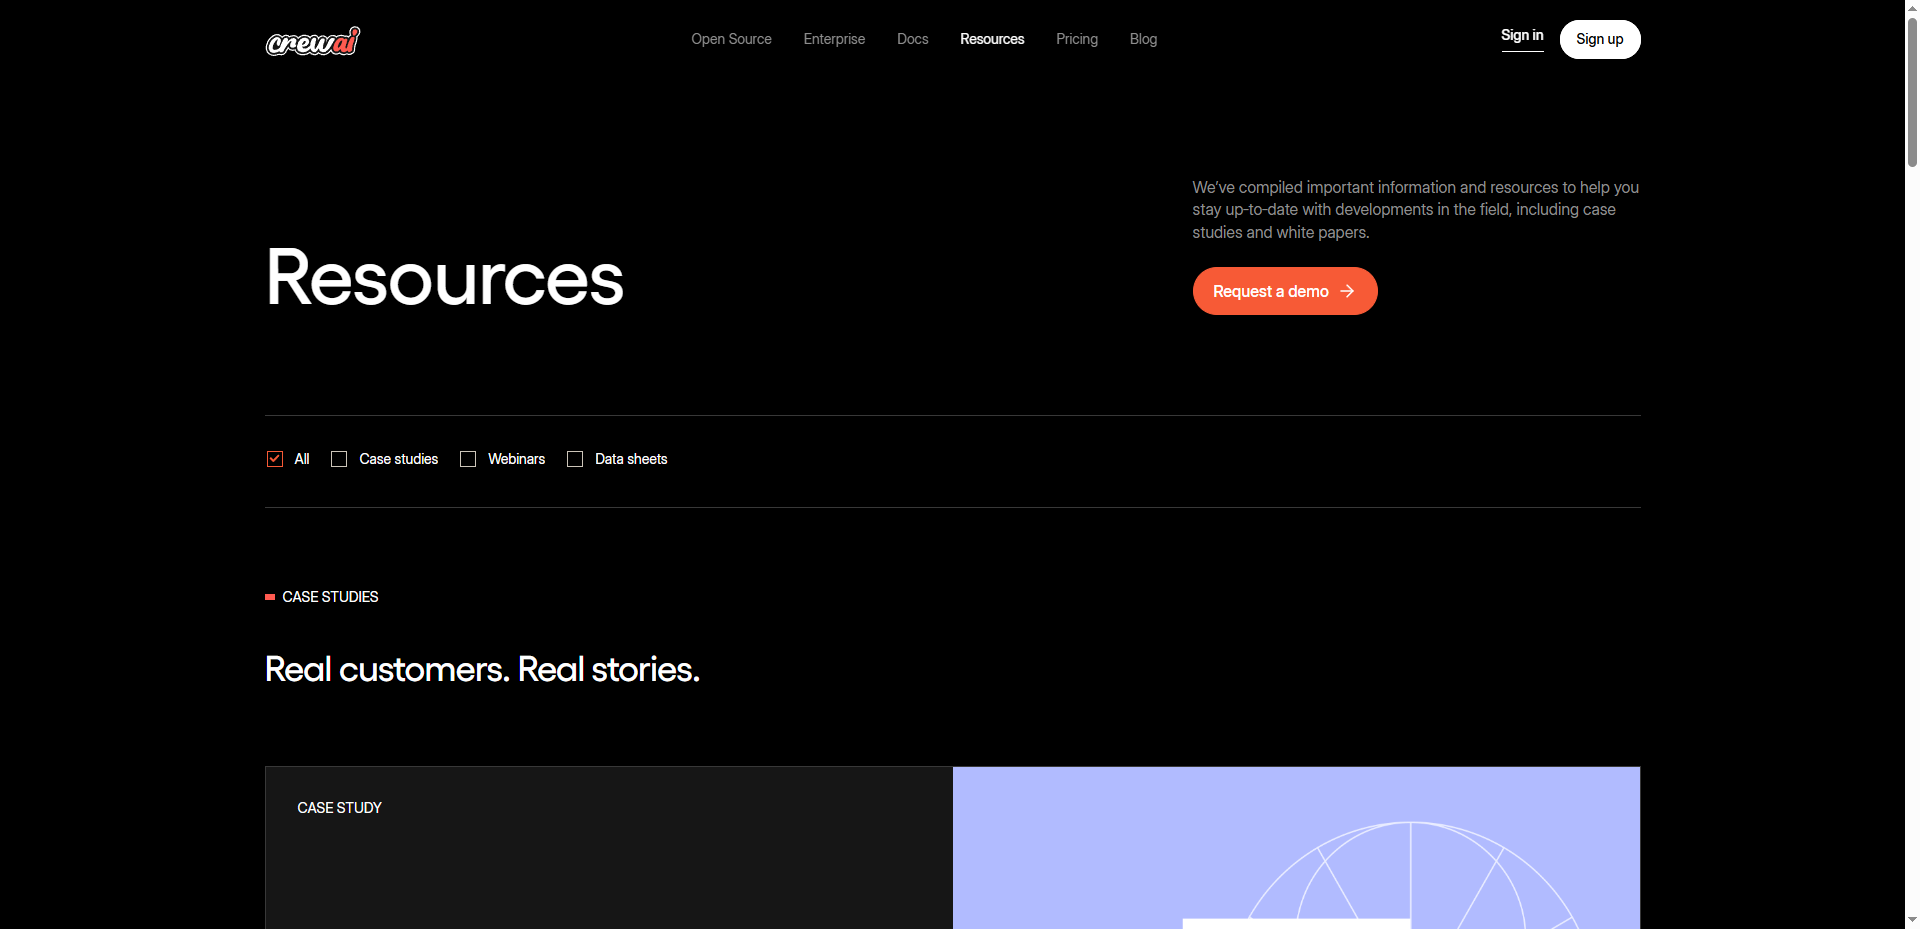Go to the Enterprise nav item
Viewport: 1920px width, 929px height.
pos(834,39)
